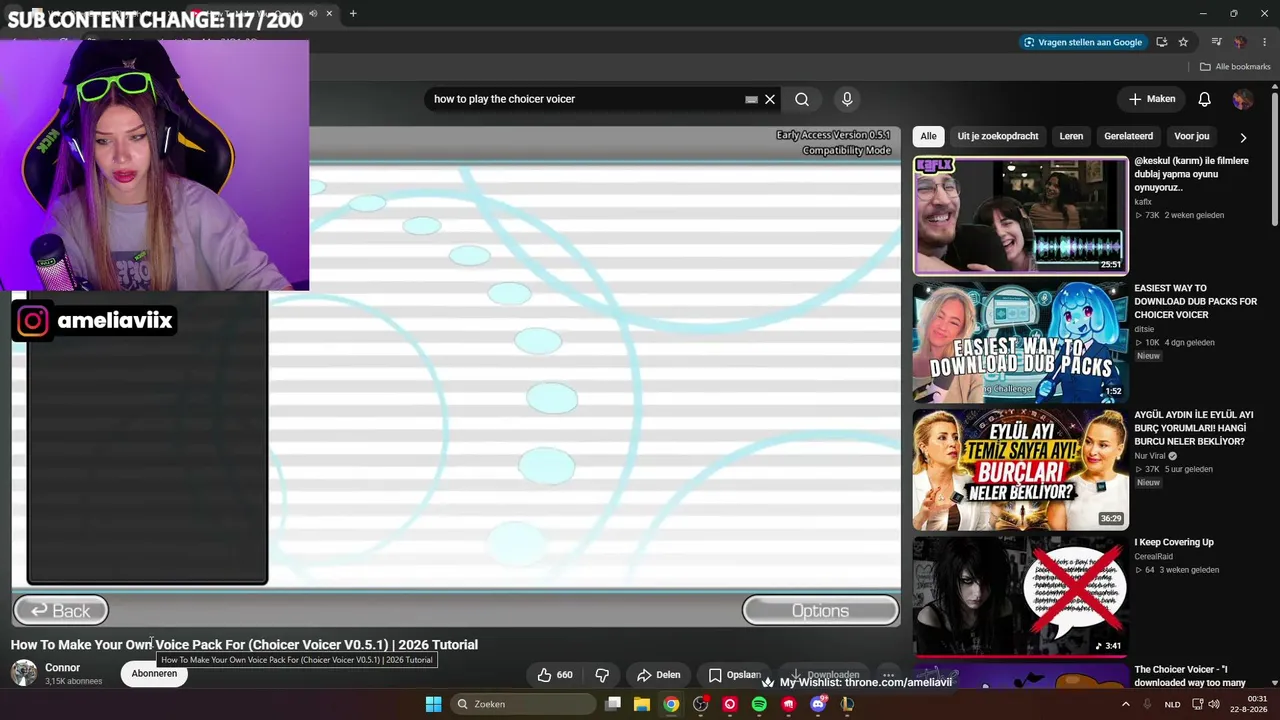Viewport: 1280px width, 720px height.
Task: Open YouTube notifications bell
Action: (x=1205, y=99)
